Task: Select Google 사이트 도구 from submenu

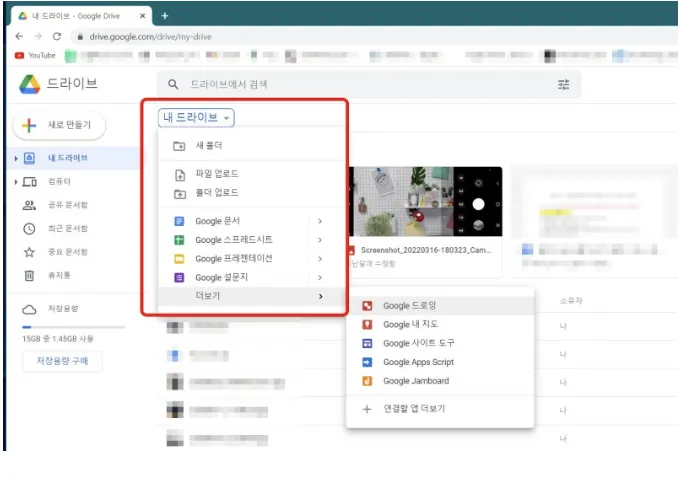Action: click(x=440, y=343)
